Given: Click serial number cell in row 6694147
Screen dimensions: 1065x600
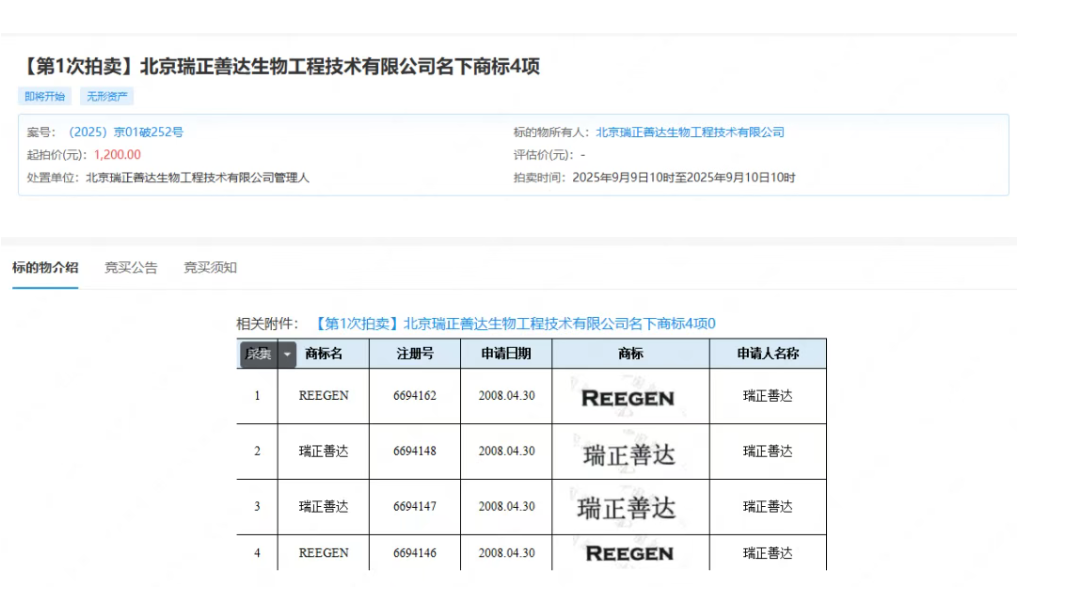Looking at the screenshot, I should 257,506.
